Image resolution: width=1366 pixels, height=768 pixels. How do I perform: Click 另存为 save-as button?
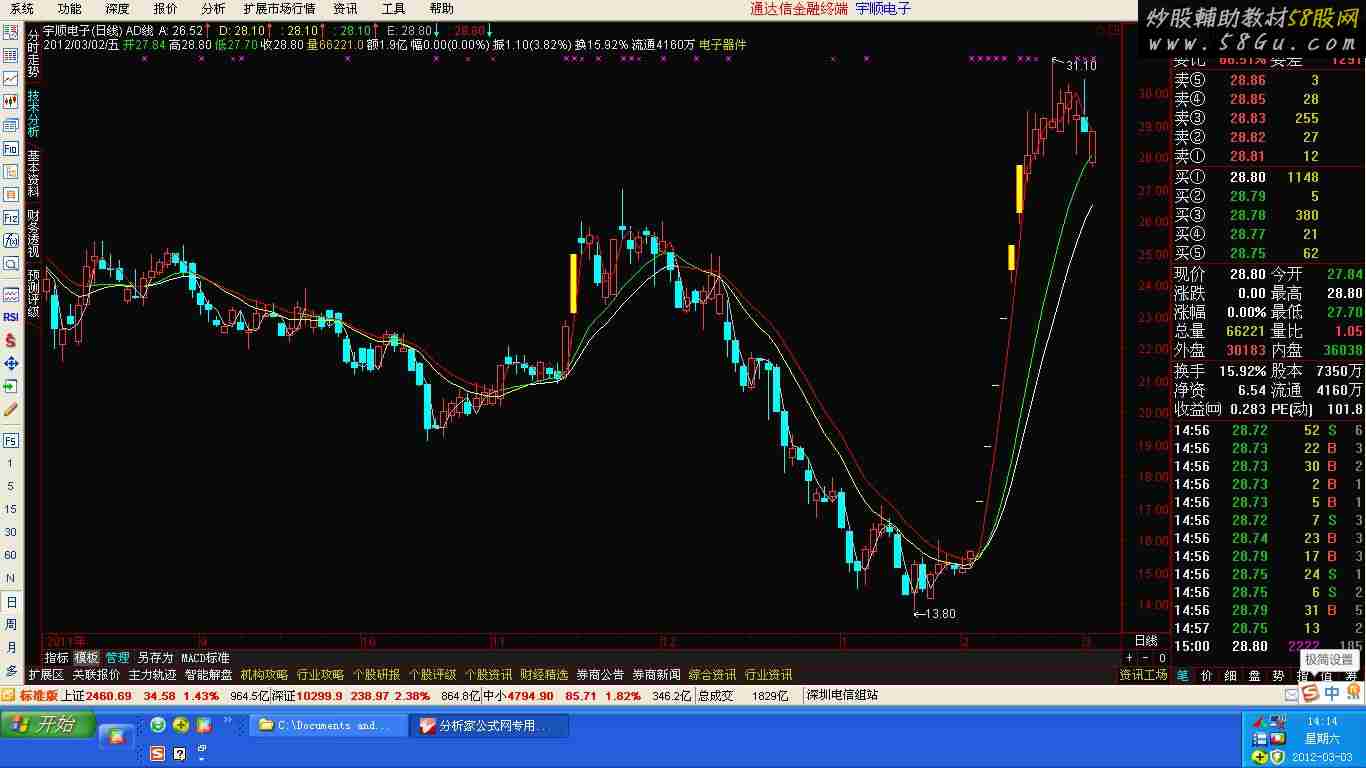point(155,658)
